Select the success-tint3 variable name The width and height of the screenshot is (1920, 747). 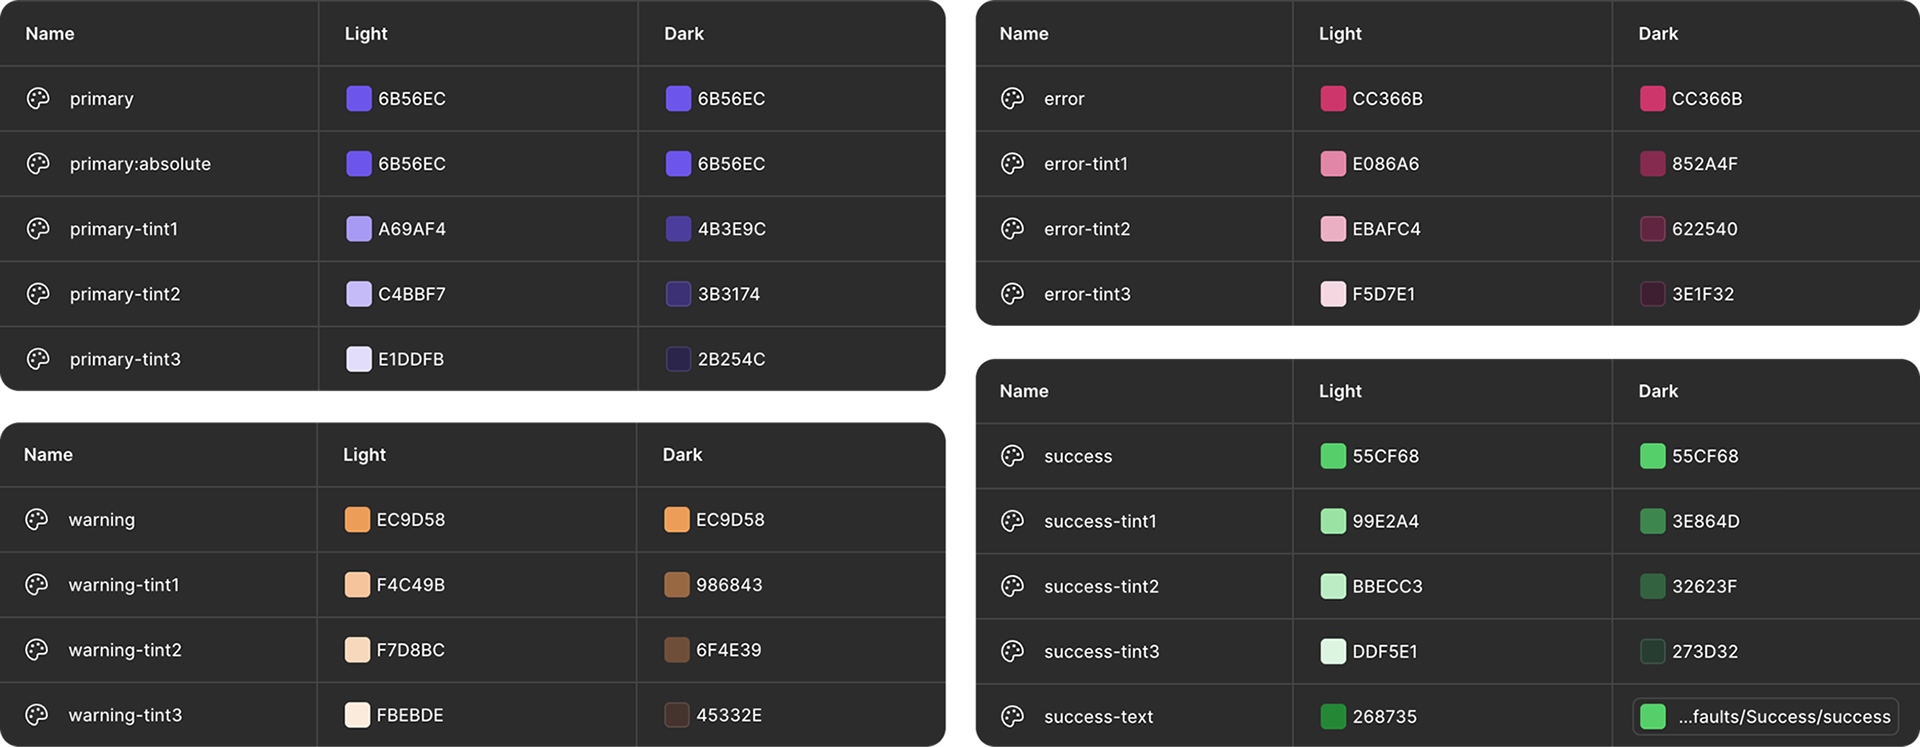point(1101,651)
